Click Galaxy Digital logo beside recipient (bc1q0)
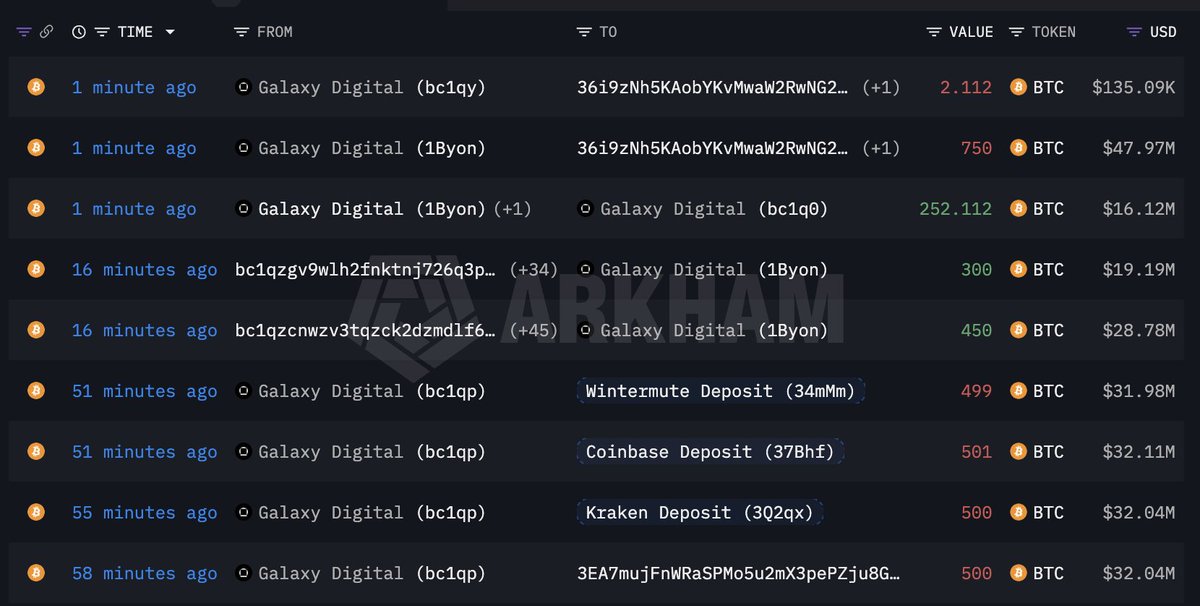The height and width of the screenshot is (606, 1200). (x=585, y=209)
